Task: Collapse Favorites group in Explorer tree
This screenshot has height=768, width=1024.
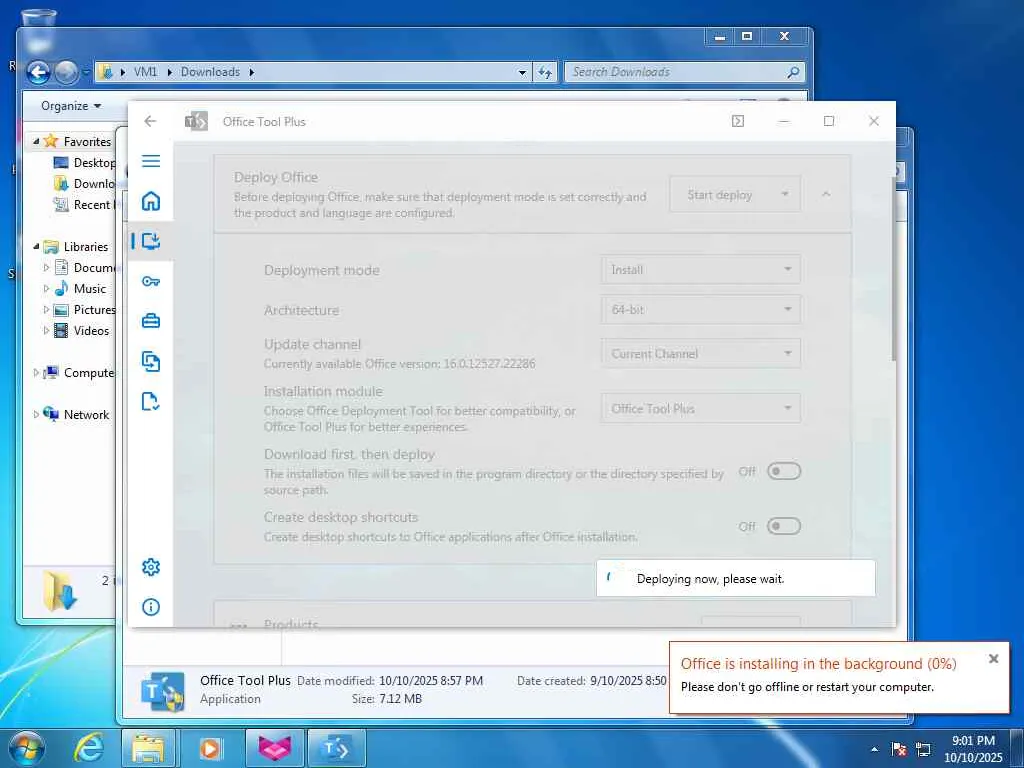Action: pos(36,142)
